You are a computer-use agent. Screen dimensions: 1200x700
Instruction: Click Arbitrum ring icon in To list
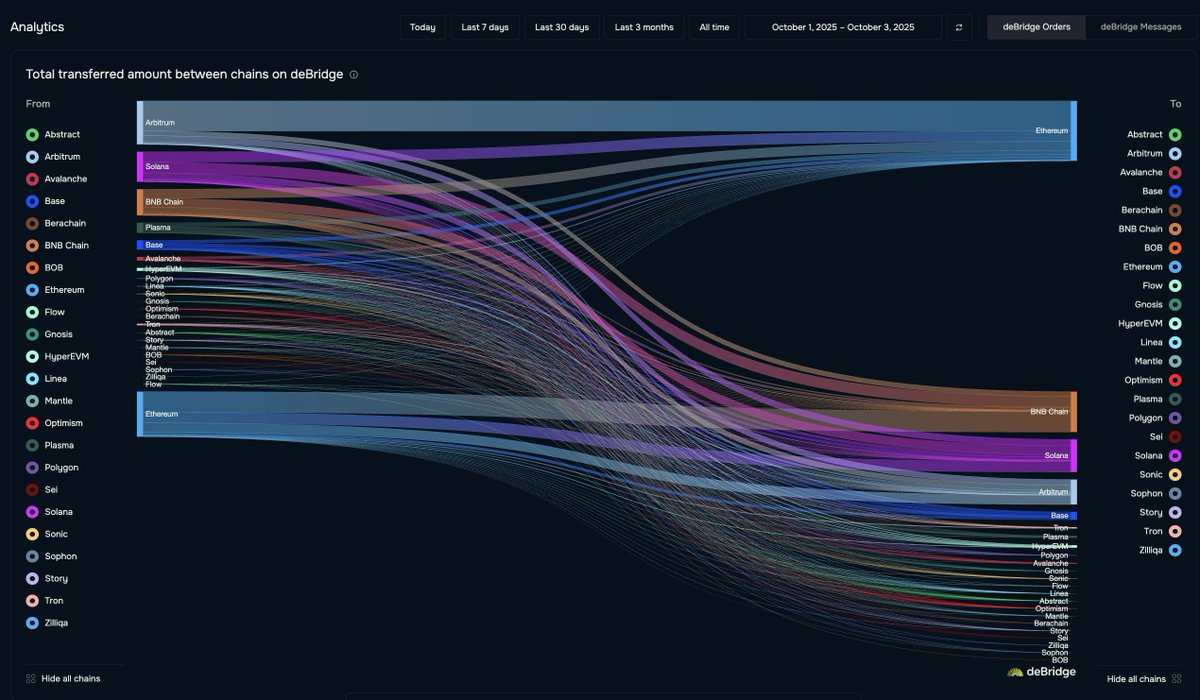pyautogui.click(x=1175, y=153)
